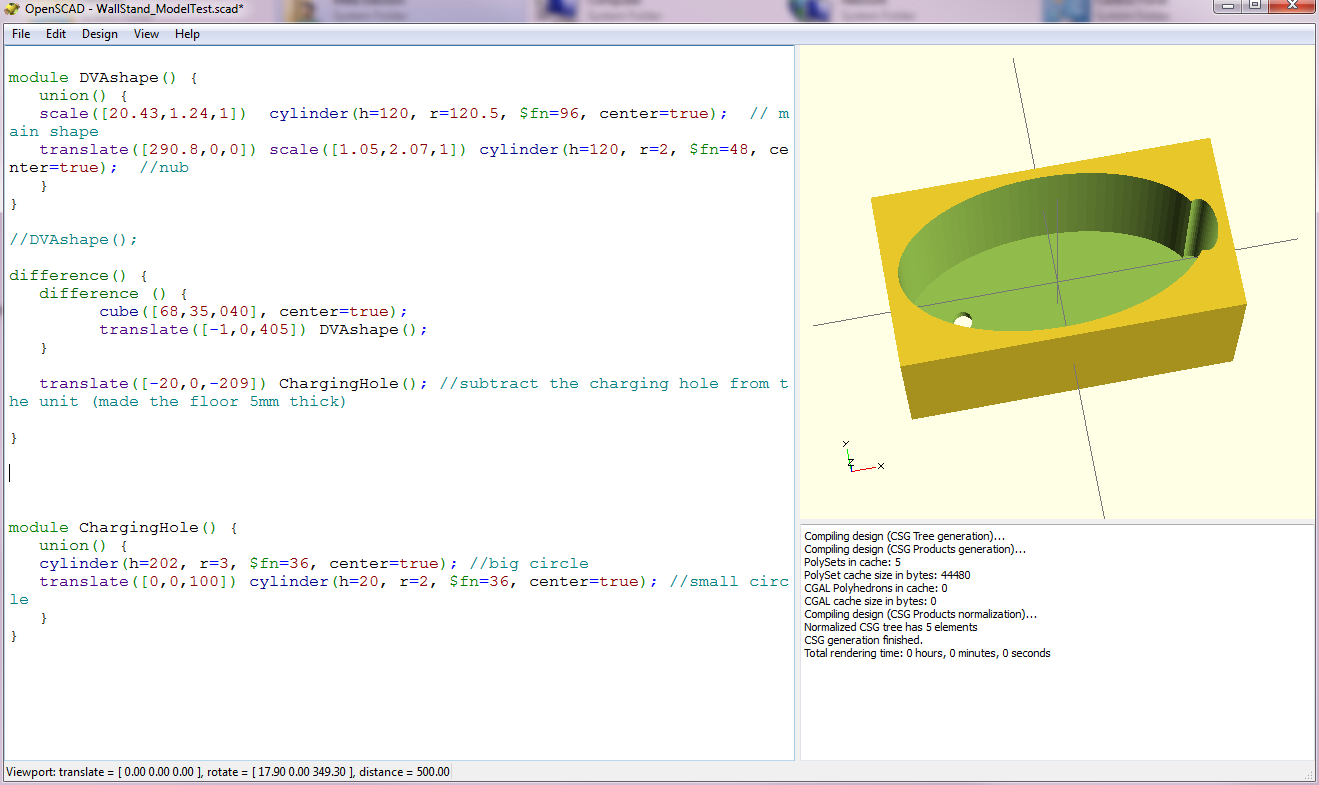Click the empty editor line with text cursor
The width and height of the screenshot is (1319, 785).
pos(398,473)
